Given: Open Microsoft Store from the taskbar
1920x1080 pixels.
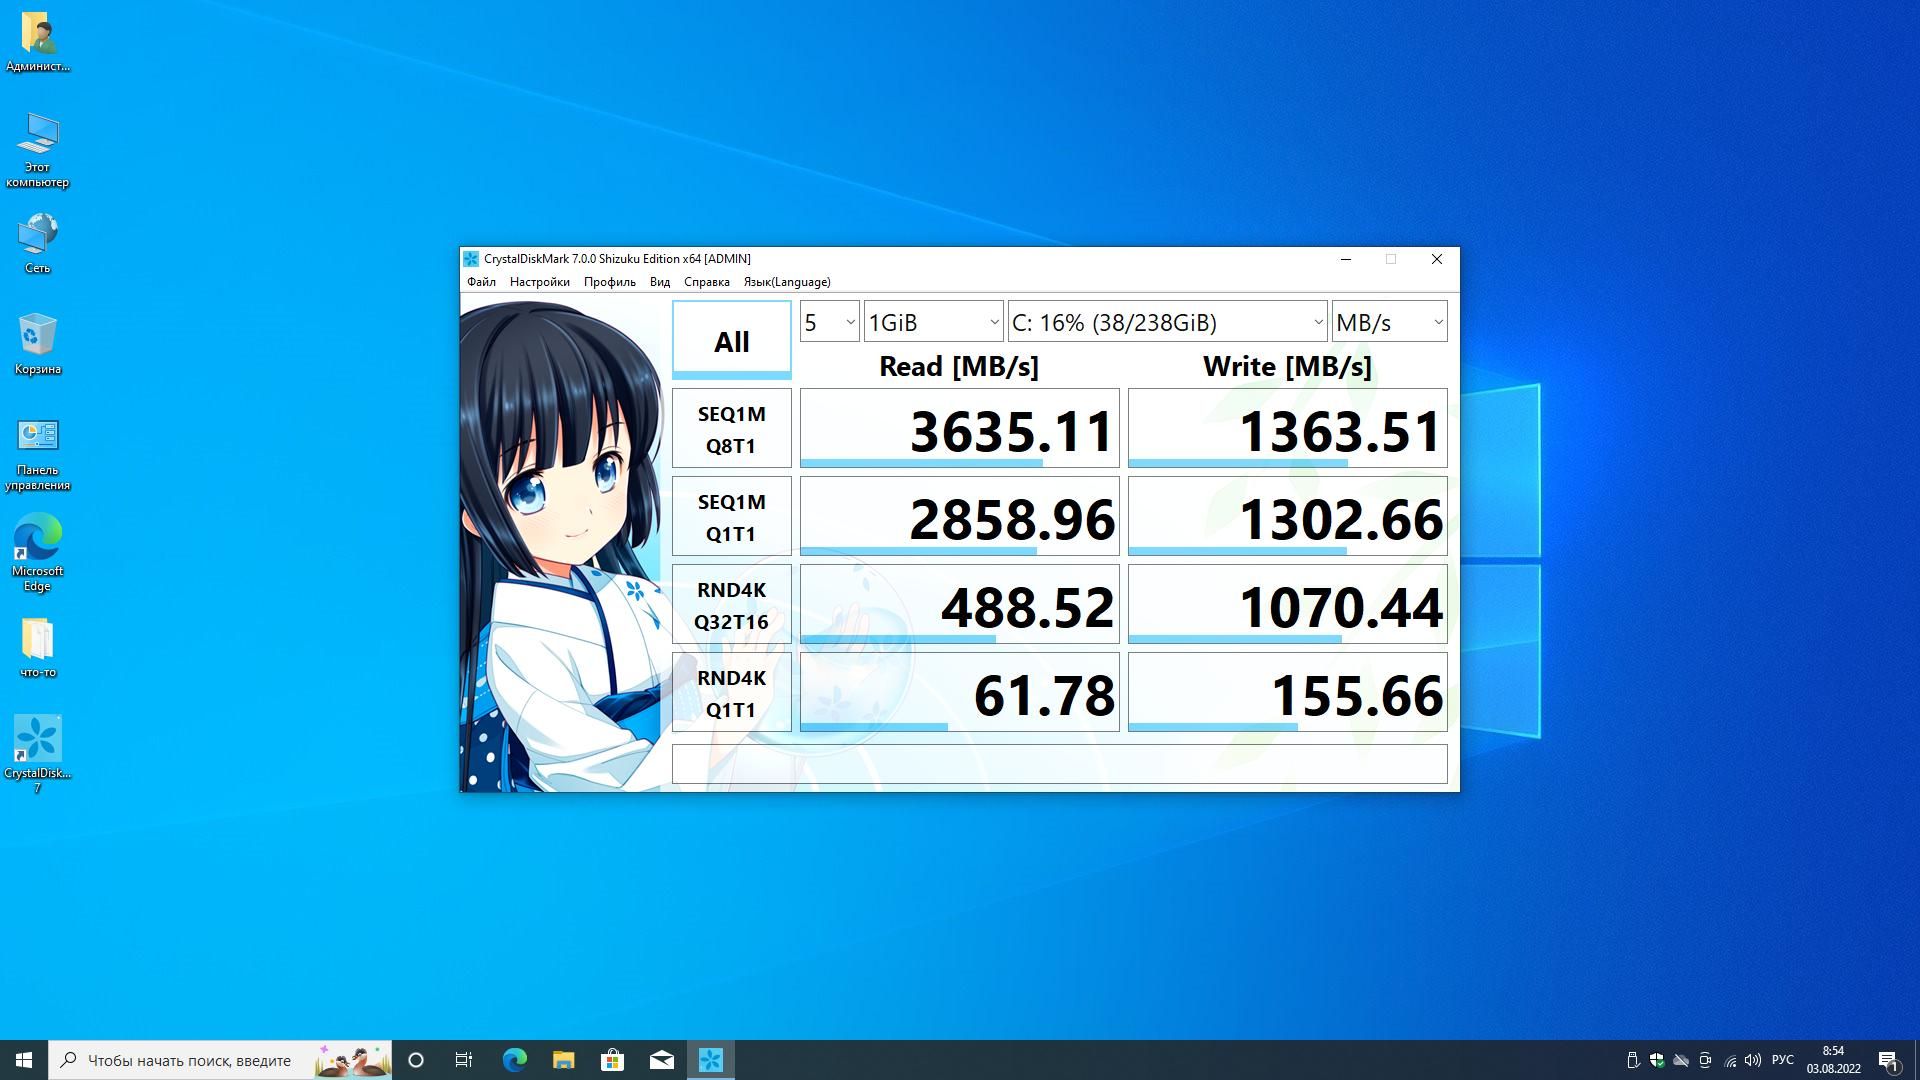Looking at the screenshot, I should (612, 1060).
